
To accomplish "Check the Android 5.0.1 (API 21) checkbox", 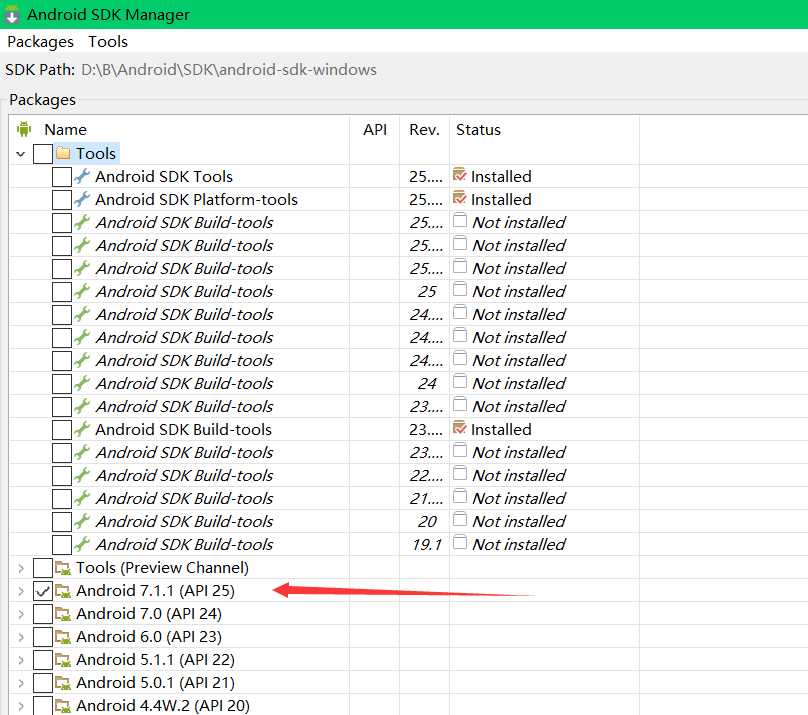I will (43, 683).
